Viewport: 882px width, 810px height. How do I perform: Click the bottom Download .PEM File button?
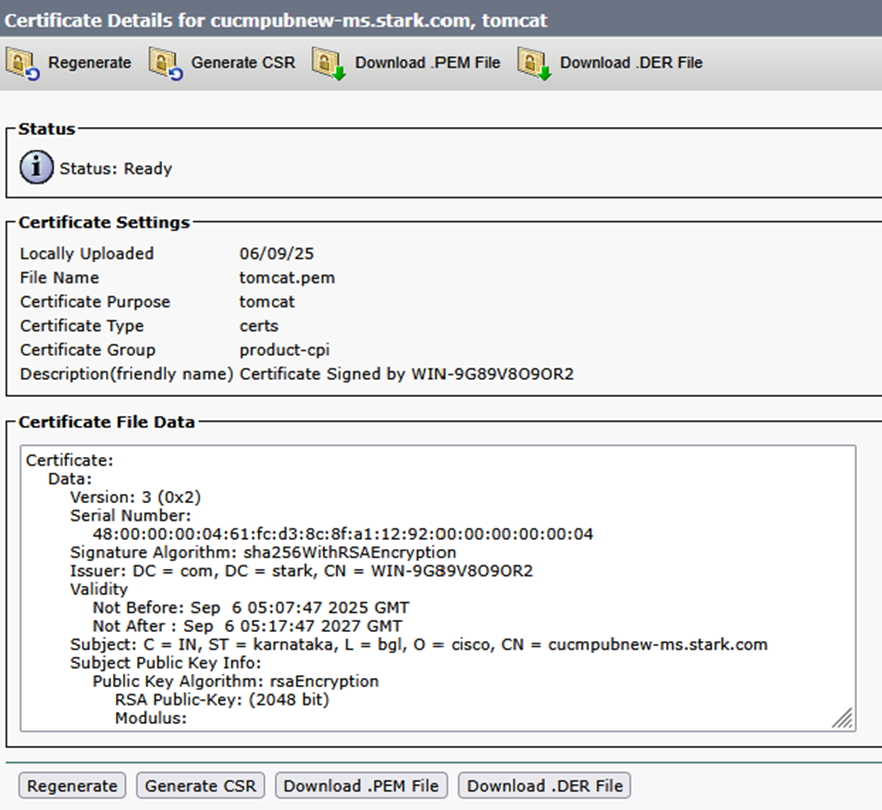[x=361, y=786]
